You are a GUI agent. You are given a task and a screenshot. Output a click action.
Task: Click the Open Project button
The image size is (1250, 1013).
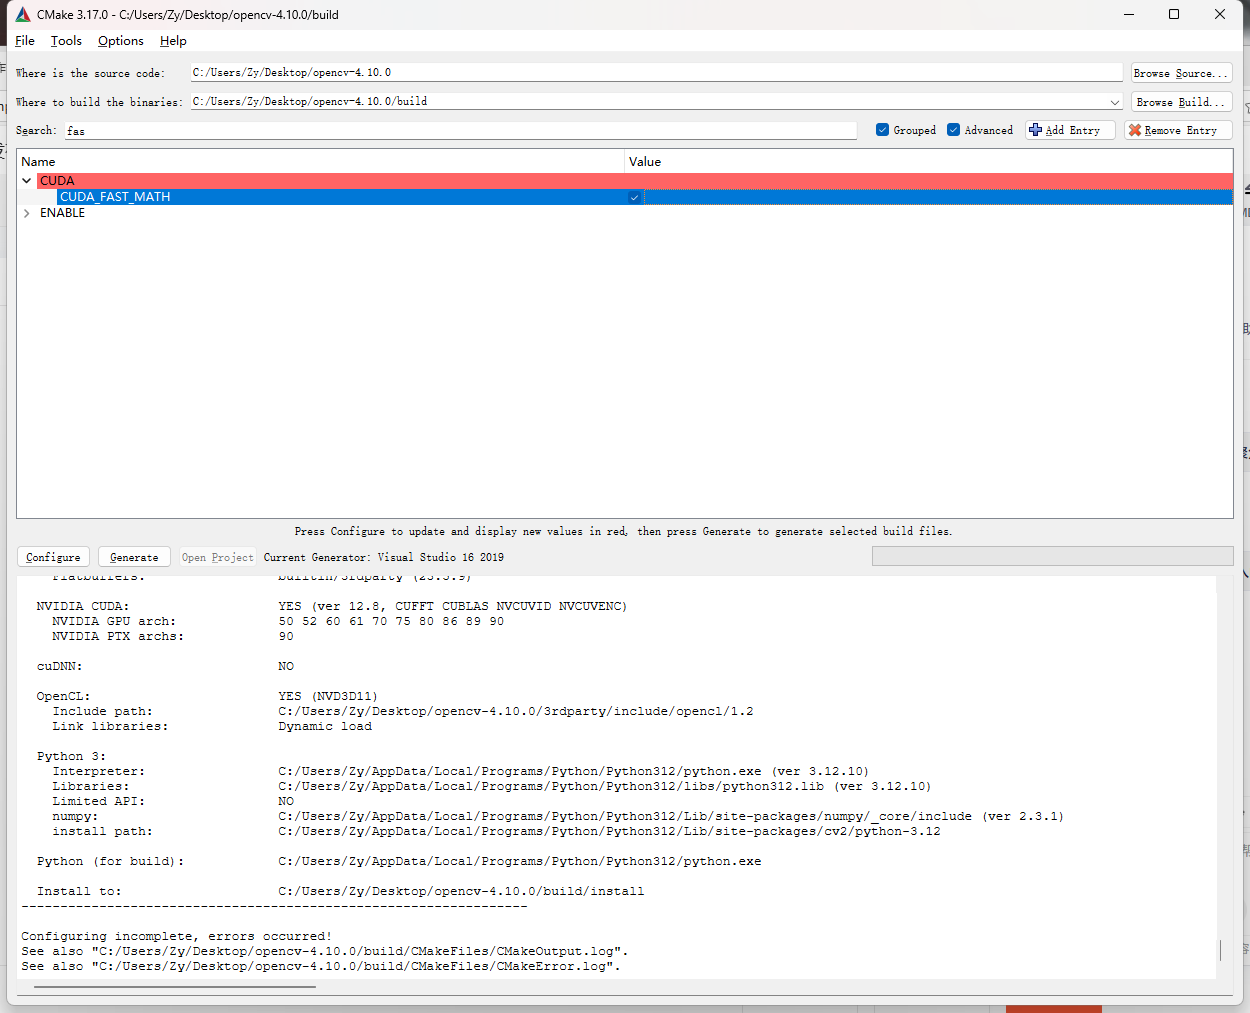(217, 557)
